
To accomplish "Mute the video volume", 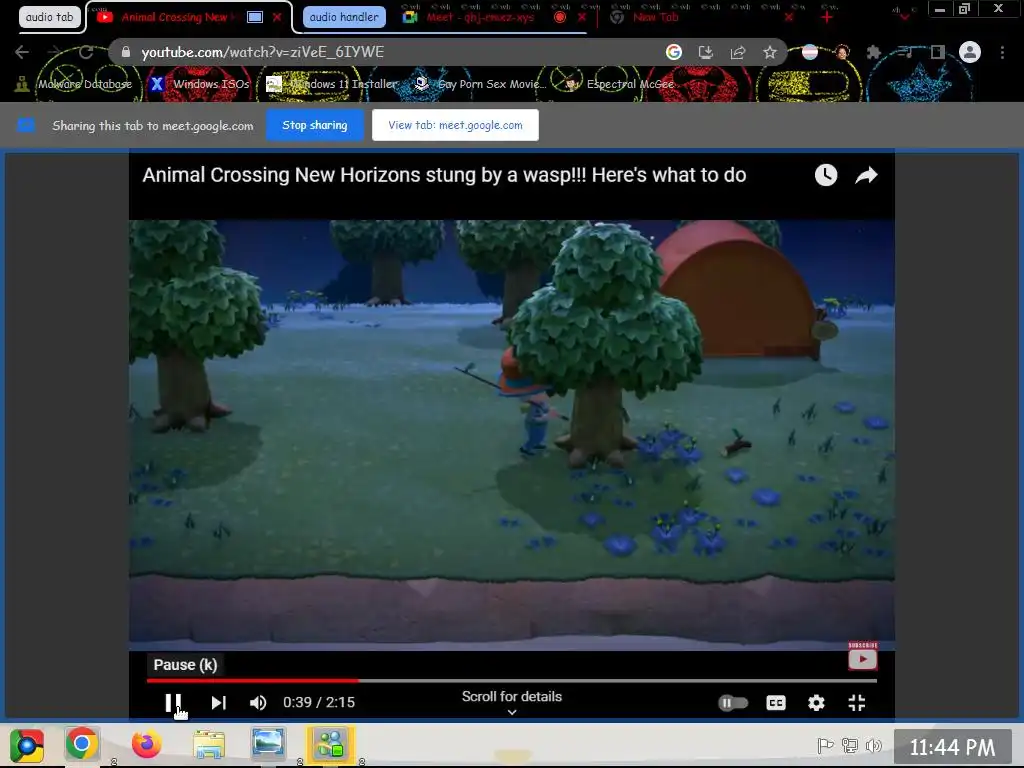I will coord(258,703).
